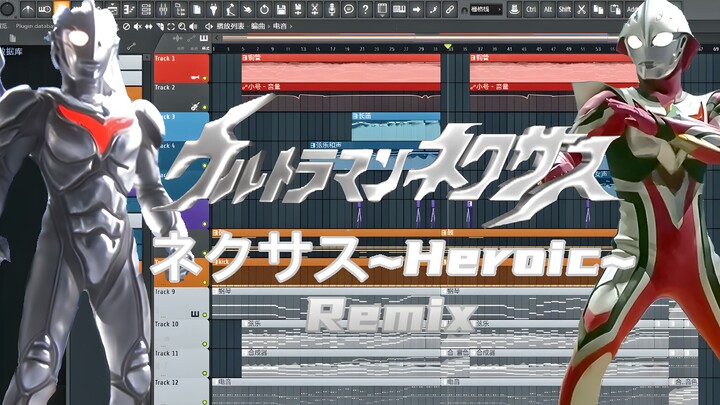Click the left scroll arrow of playlist scrollbar
This screenshot has height=405, width=720.
[217, 39]
